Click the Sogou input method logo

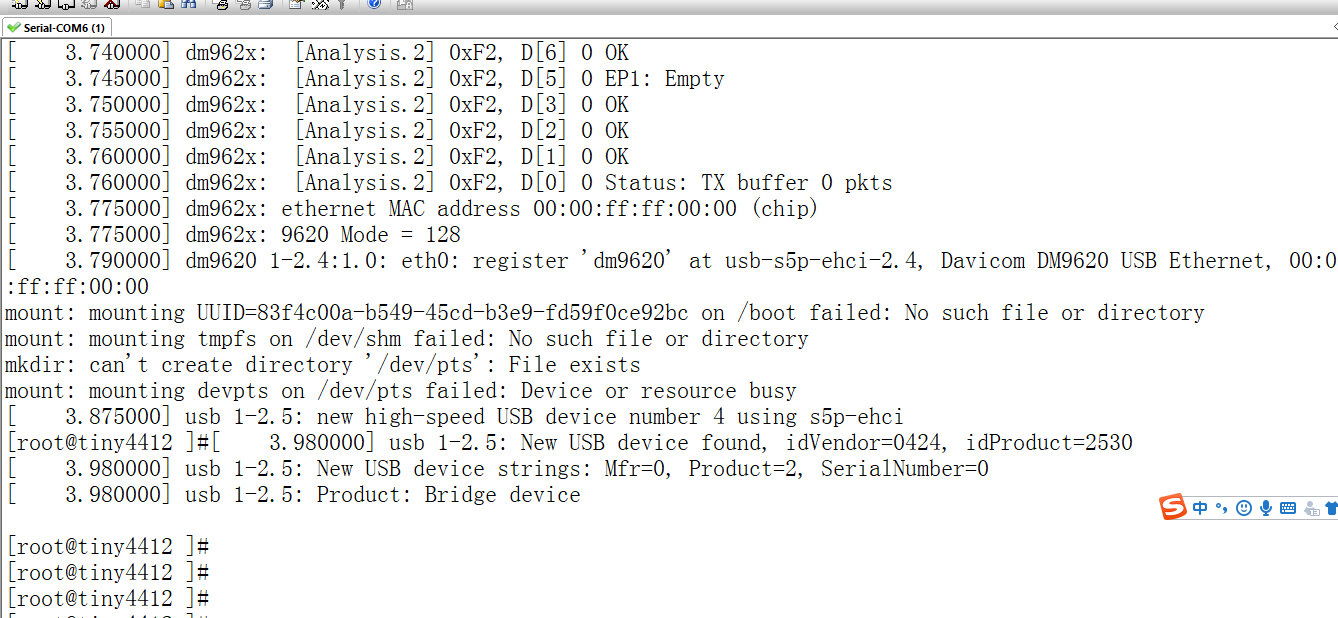1173,507
